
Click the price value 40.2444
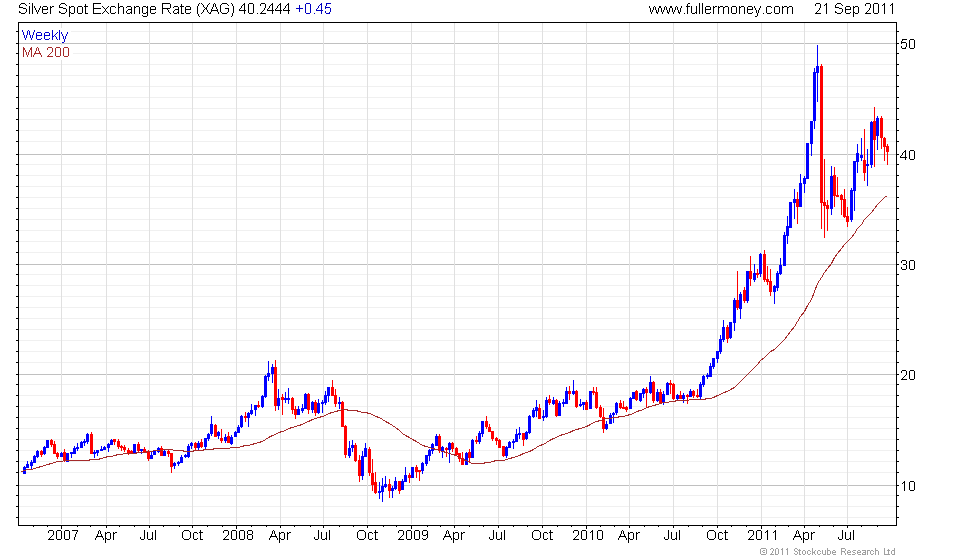point(264,9)
